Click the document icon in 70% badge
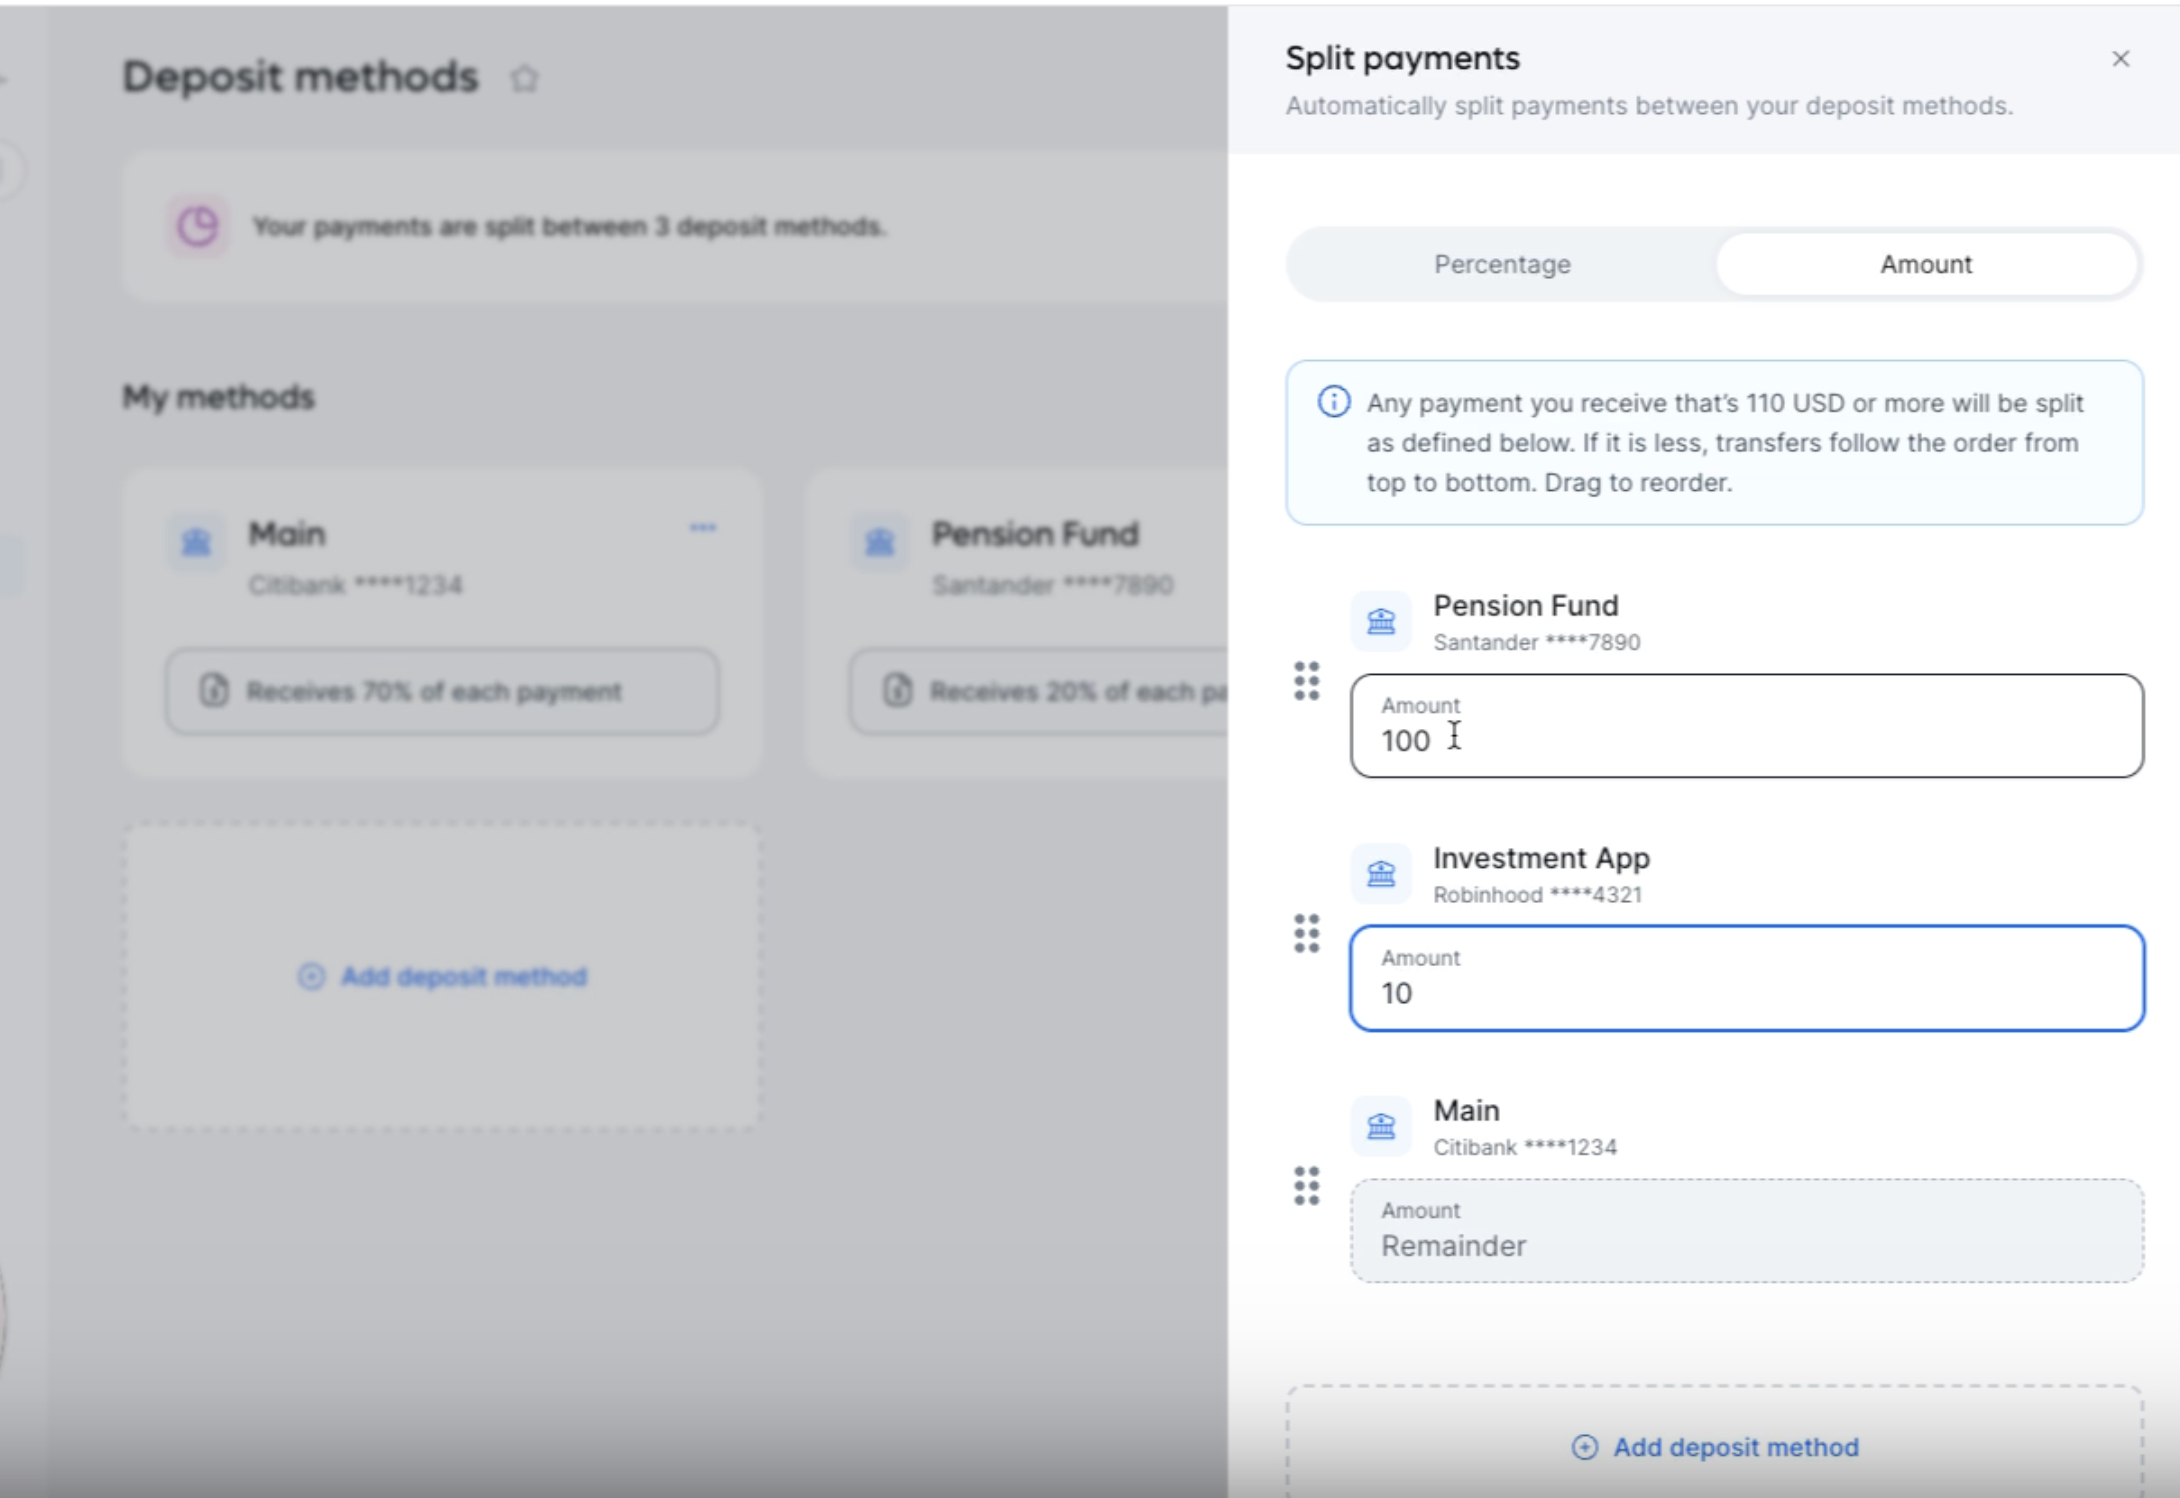Image resolution: width=2180 pixels, height=1498 pixels. 214,690
